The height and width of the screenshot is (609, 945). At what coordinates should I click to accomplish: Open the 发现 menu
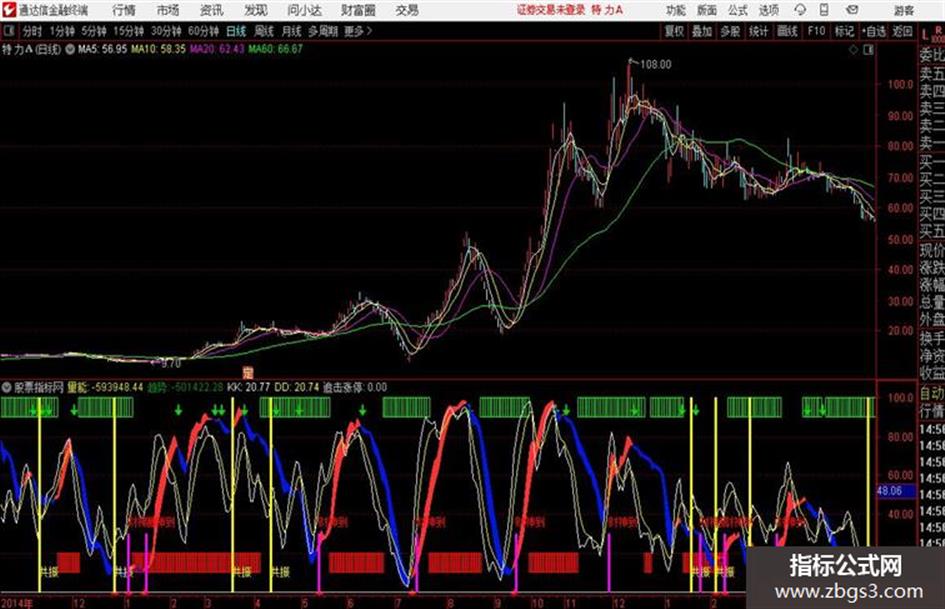[x=256, y=10]
